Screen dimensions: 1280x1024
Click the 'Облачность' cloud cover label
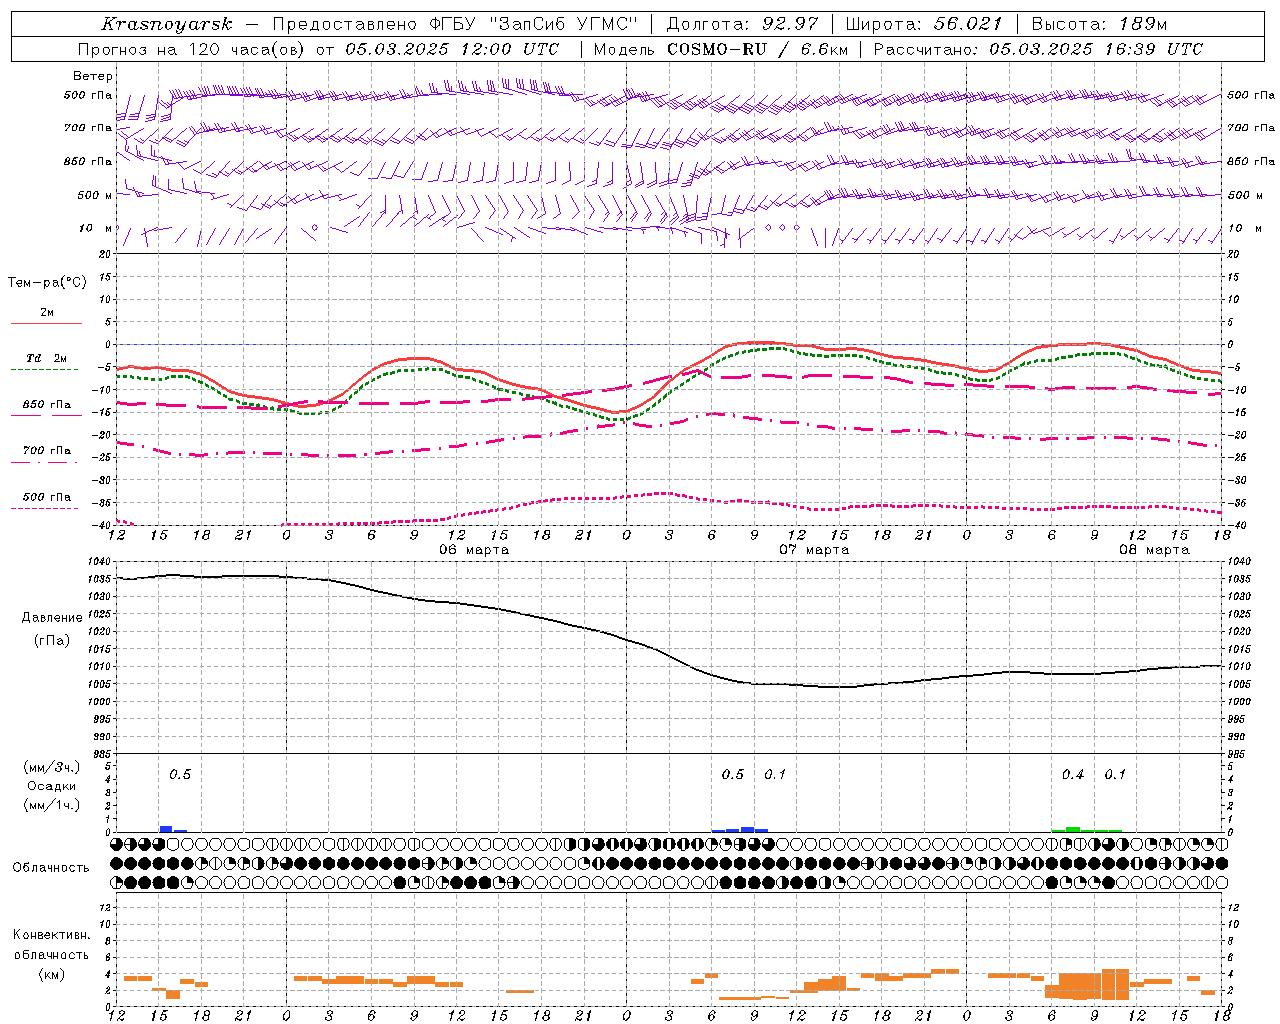[51, 867]
